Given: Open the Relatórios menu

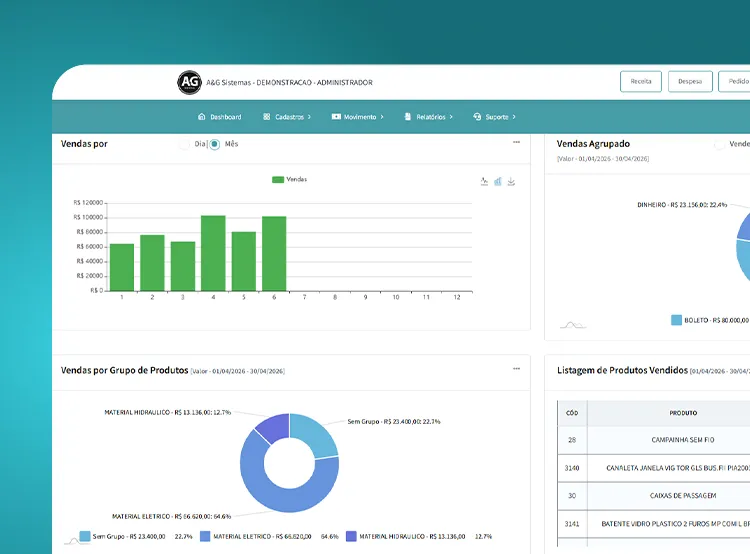Looking at the screenshot, I should coord(429,117).
